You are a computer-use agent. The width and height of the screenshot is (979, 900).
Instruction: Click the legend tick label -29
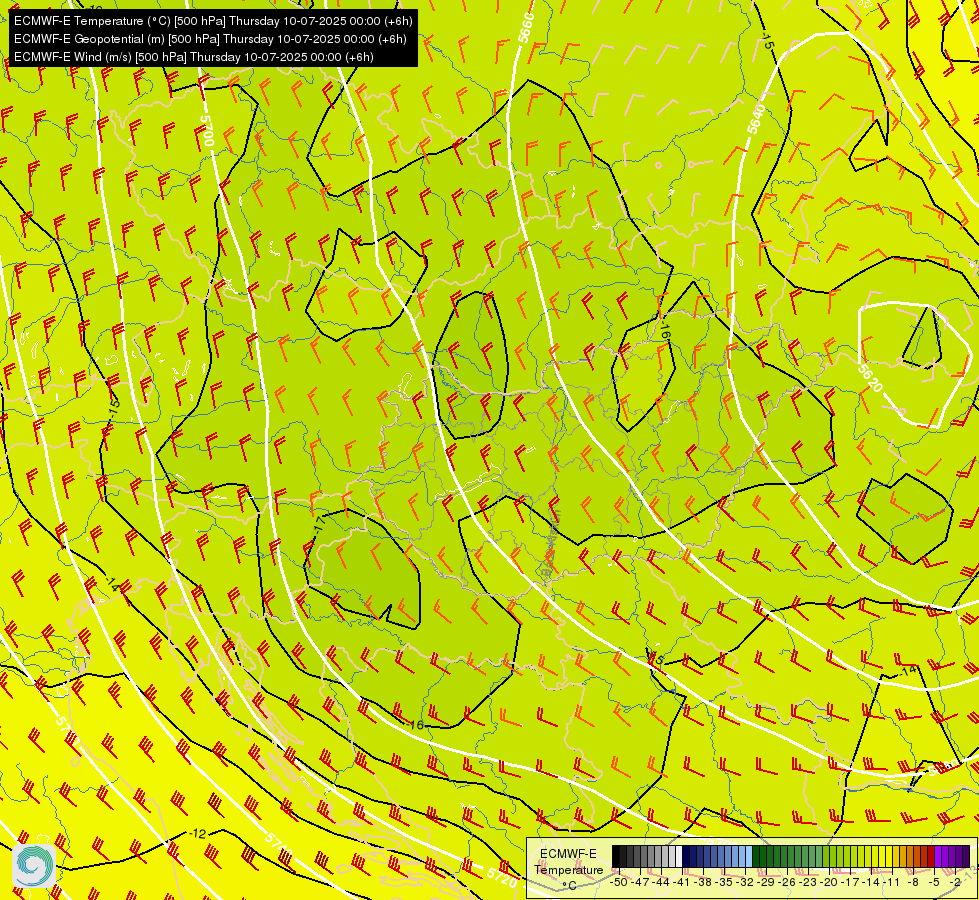(x=767, y=882)
